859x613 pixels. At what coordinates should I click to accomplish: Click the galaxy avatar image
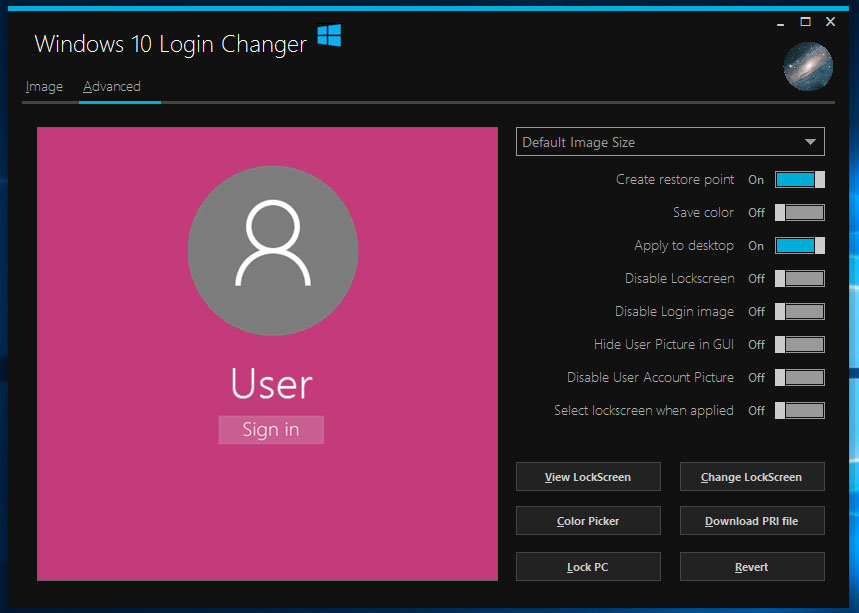pyautogui.click(x=808, y=66)
